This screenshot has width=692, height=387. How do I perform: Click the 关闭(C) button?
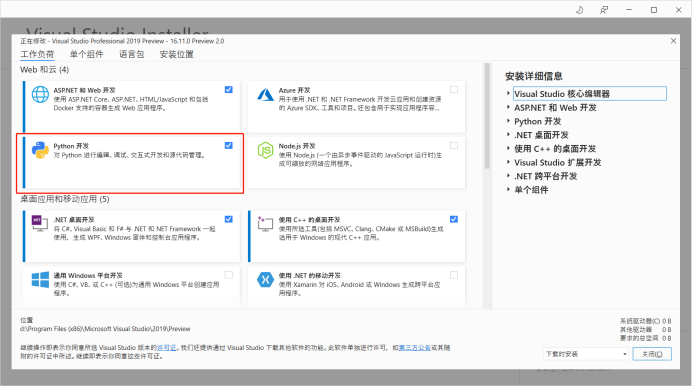tap(652, 354)
